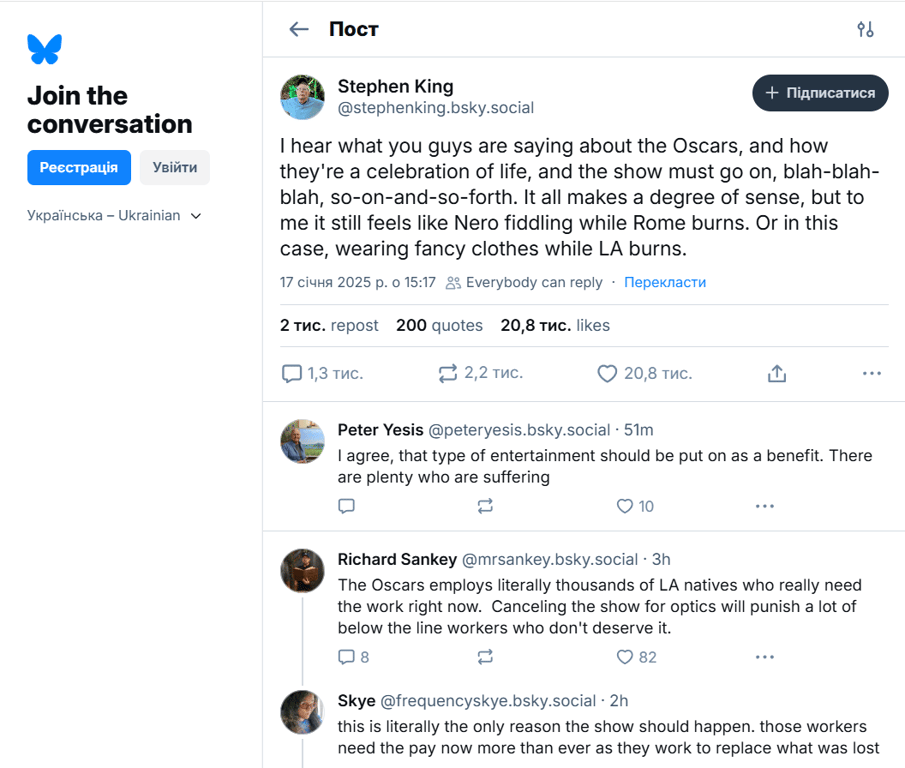Follow Stephen King via Підписатися button
Image resolution: width=905 pixels, height=768 pixels.
[820, 93]
